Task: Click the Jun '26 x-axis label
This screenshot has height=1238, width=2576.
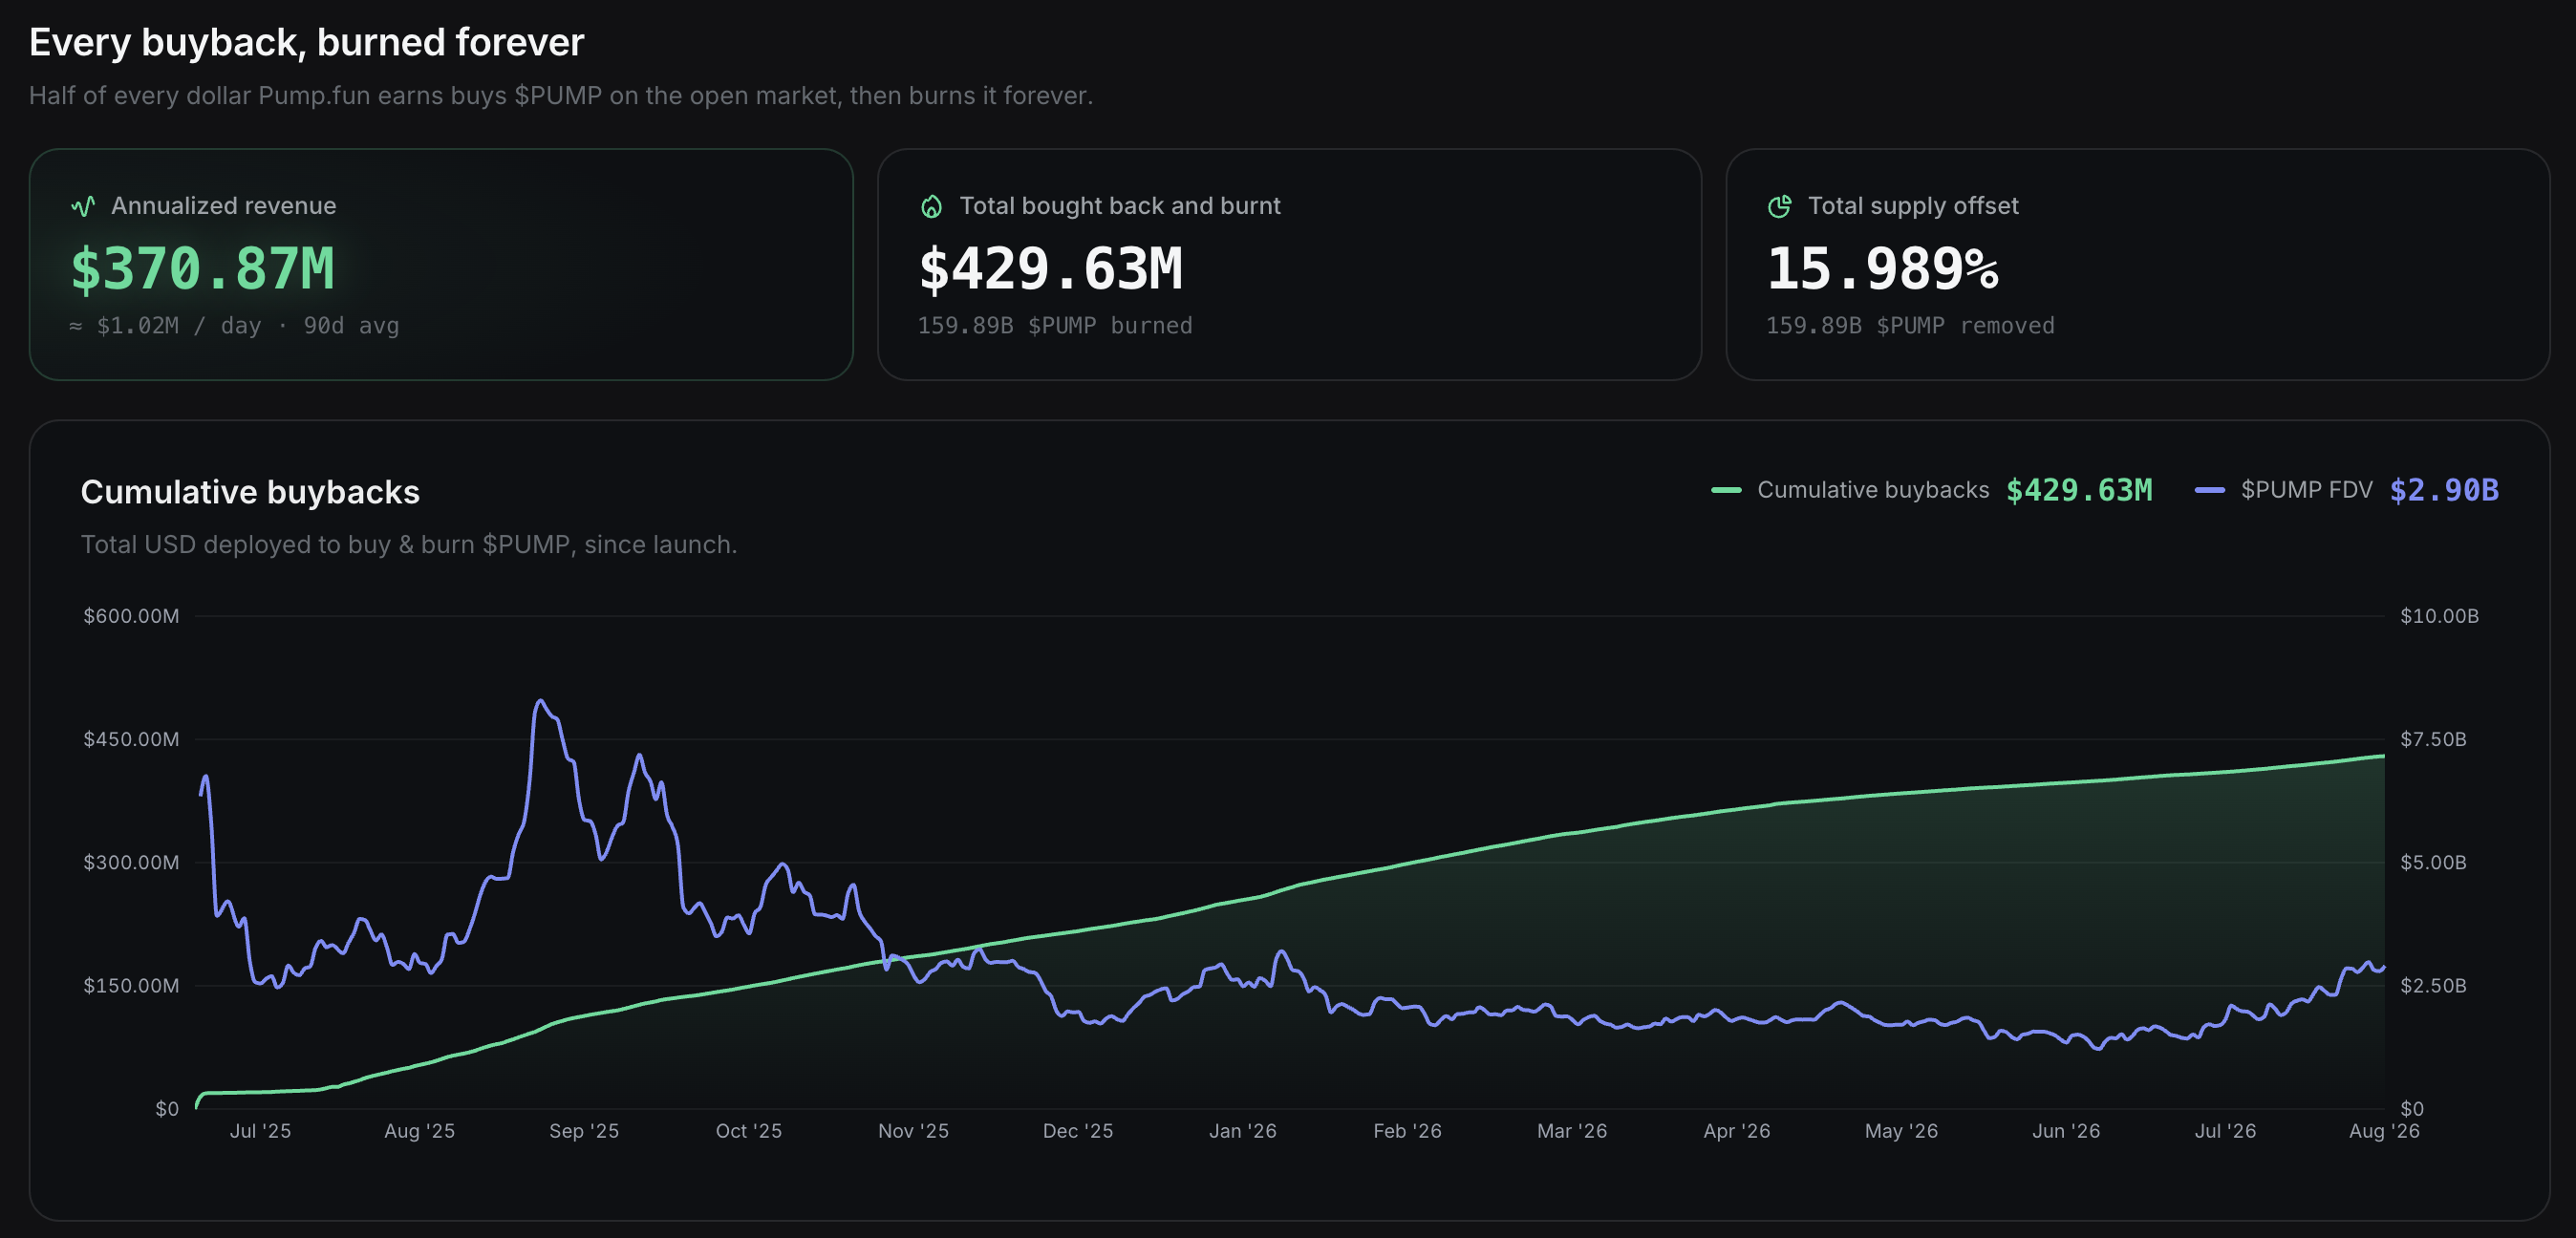Action: (2066, 1131)
